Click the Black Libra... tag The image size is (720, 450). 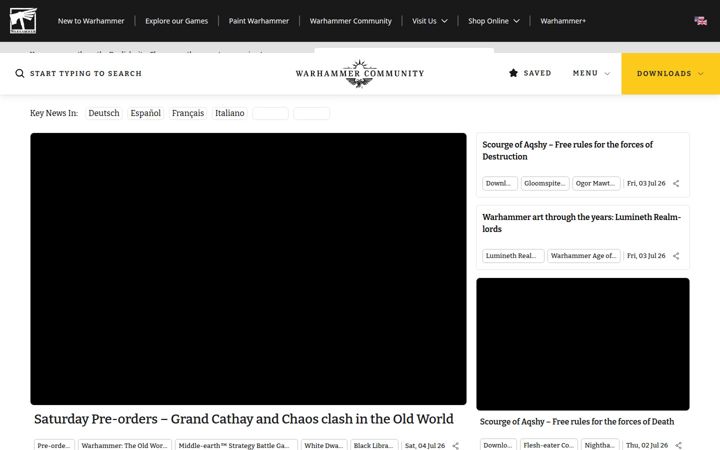coord(374,445)
